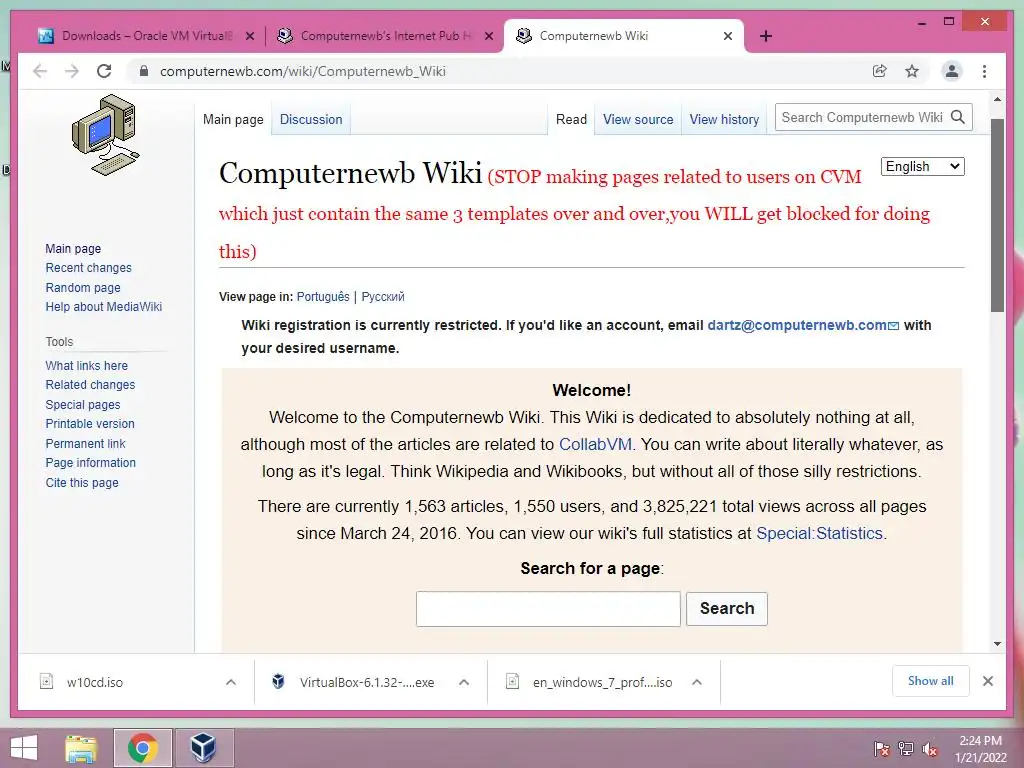Click the taskbar clock 2:24 PM

point(980,741)
